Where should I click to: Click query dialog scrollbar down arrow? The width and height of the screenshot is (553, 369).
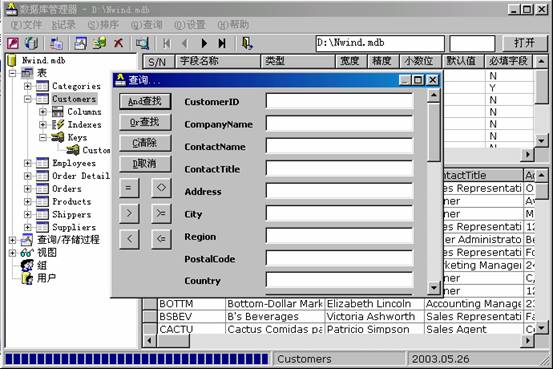point(433,288)
